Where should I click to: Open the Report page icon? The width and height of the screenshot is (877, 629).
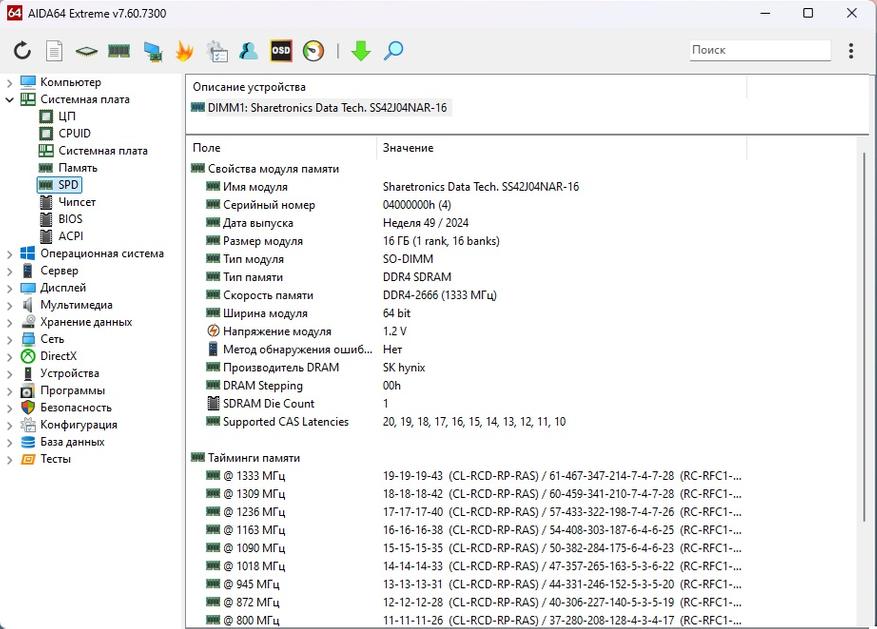(x=54, y=51)
